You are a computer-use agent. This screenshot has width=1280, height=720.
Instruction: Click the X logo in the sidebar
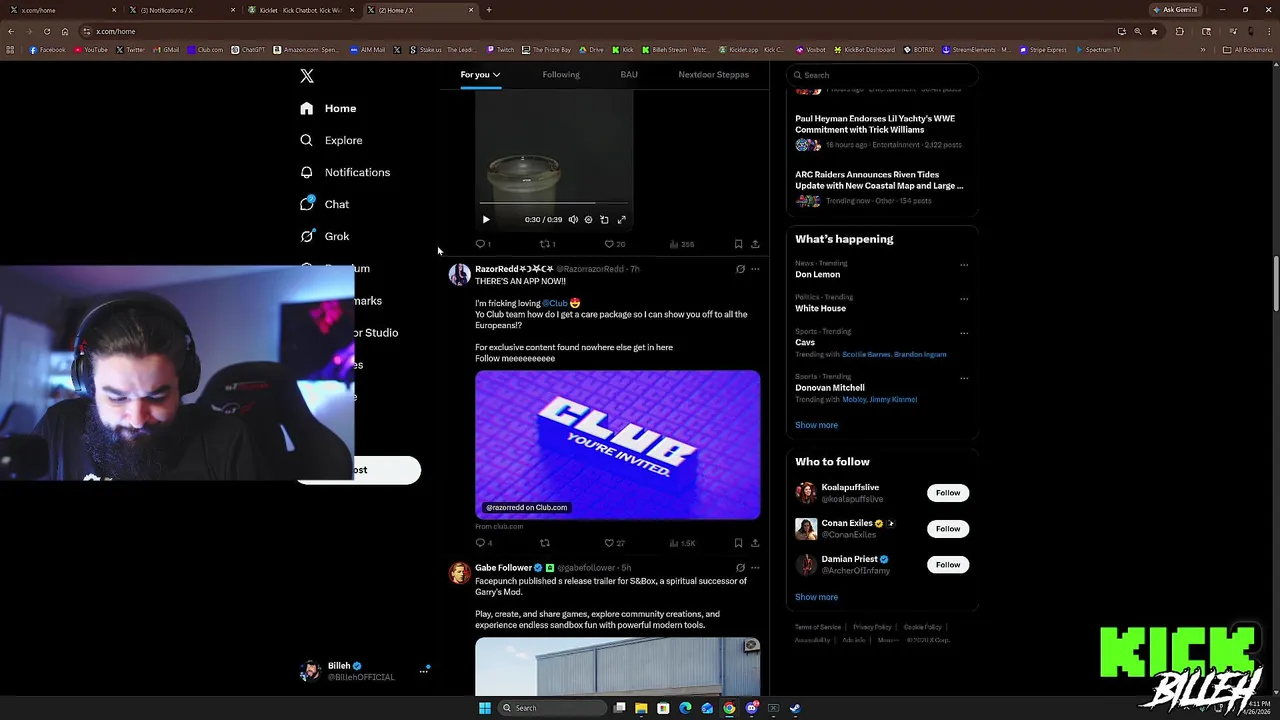point(307,76)
